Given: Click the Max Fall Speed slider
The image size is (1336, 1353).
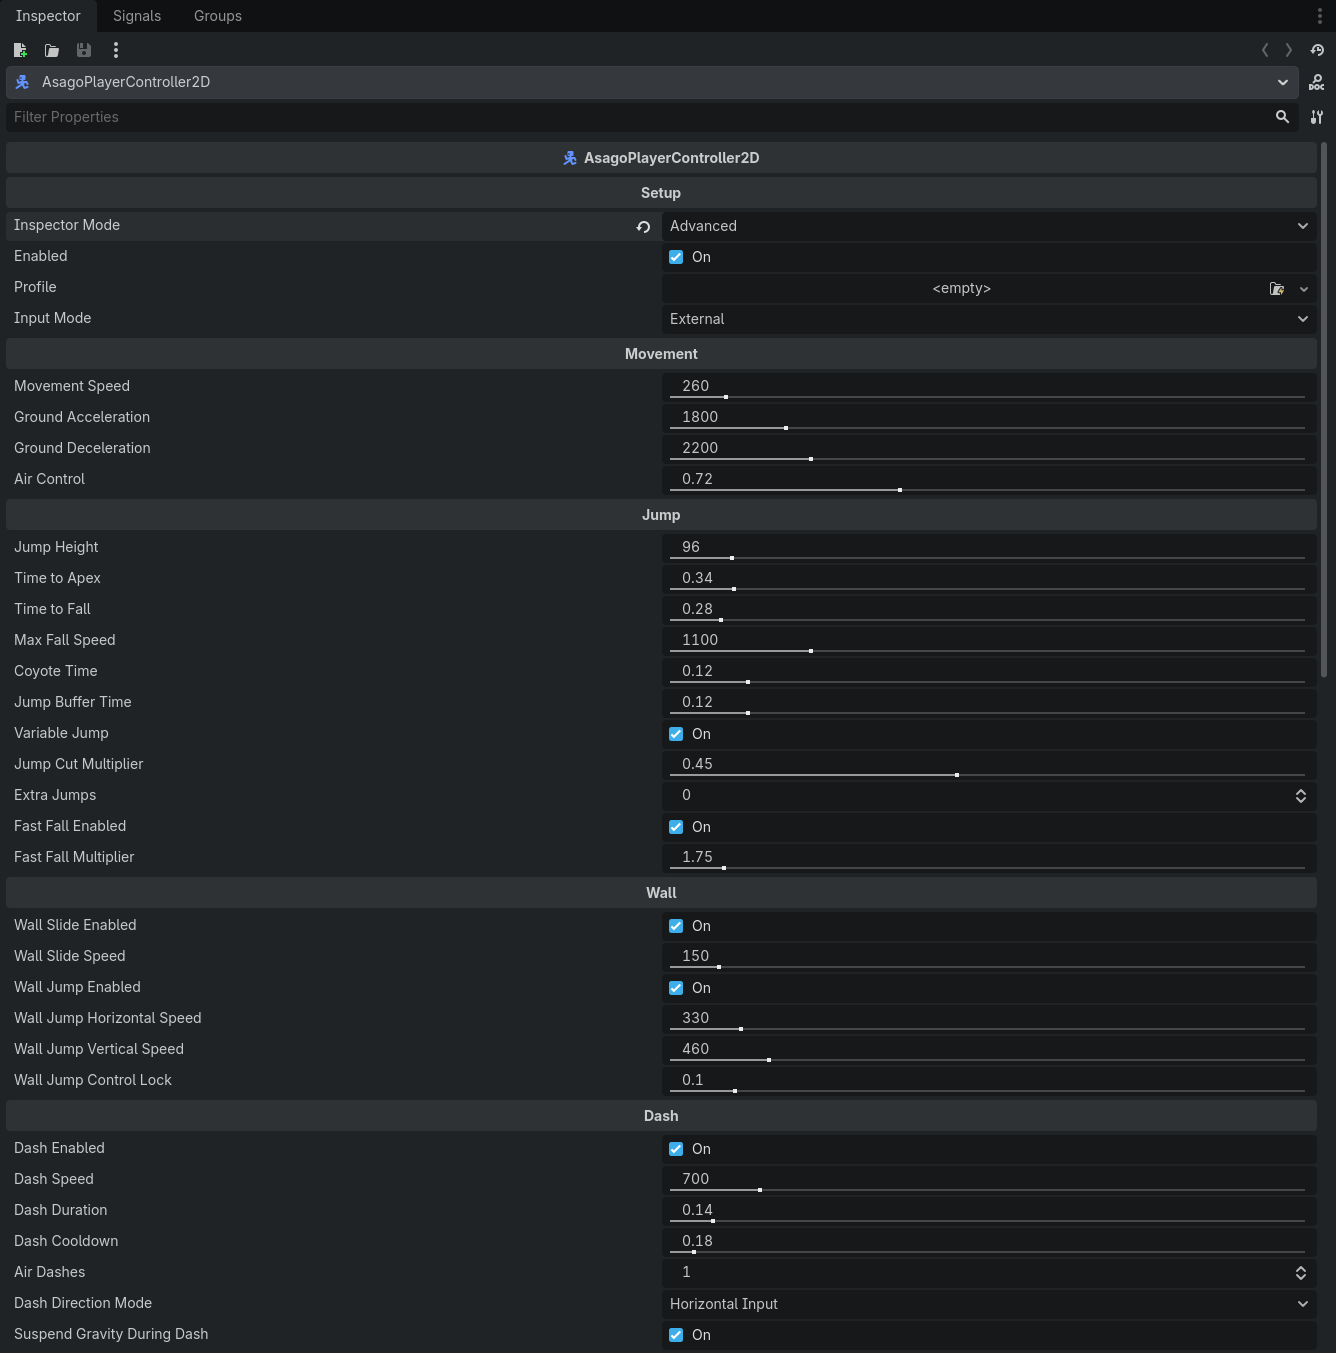Looking at the screenshot, I should 987,651.
